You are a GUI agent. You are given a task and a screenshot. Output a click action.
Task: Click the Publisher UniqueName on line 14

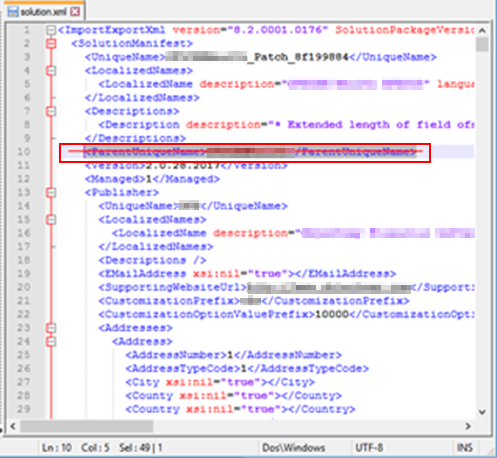tap(193, 206)
